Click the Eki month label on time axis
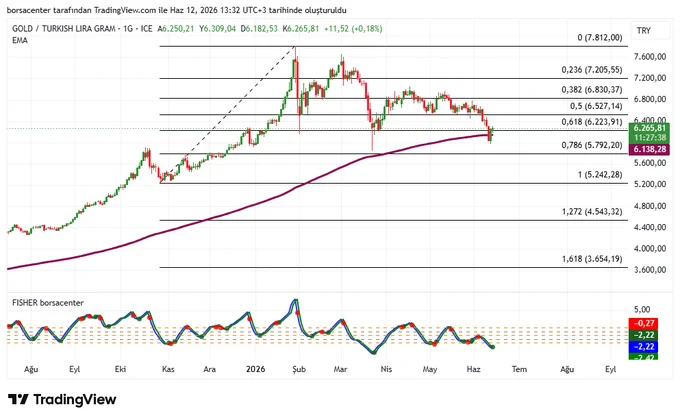The height and width of the screenshot is (420, 680). click(120, 369)
